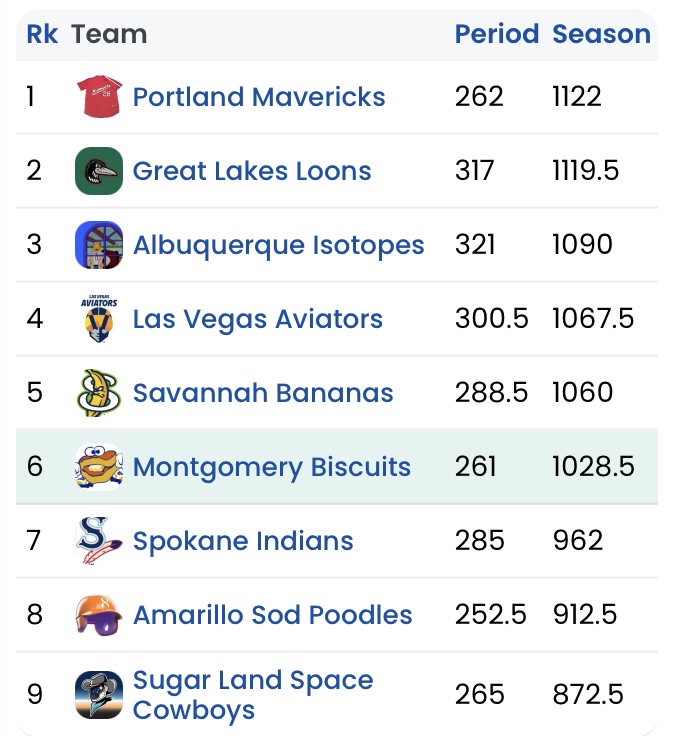Screen dimensions: 675x736
Task: Click the Portland Mavericks red jersey logo
Action: (x=99, y=96)
